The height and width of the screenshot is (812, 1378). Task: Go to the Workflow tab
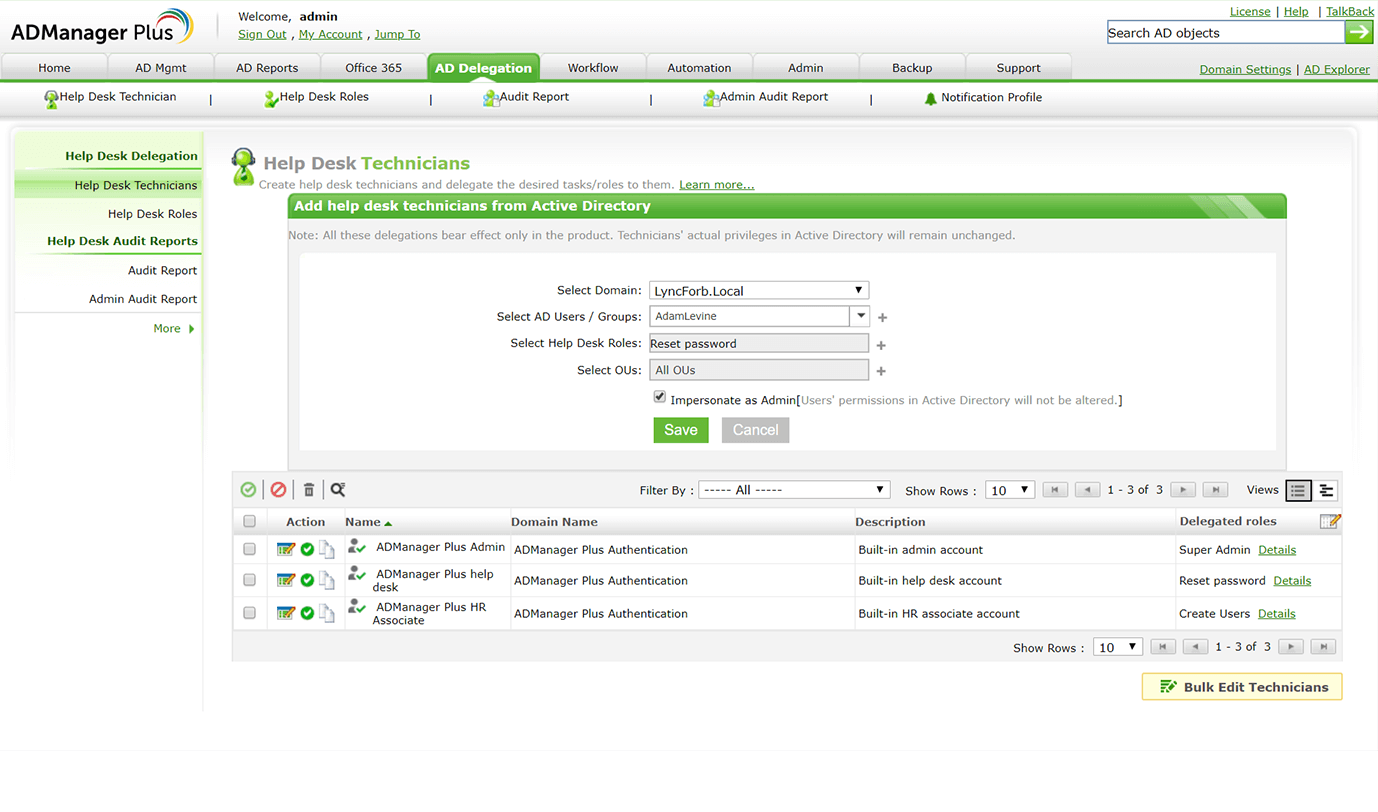[x=593, y=67]
